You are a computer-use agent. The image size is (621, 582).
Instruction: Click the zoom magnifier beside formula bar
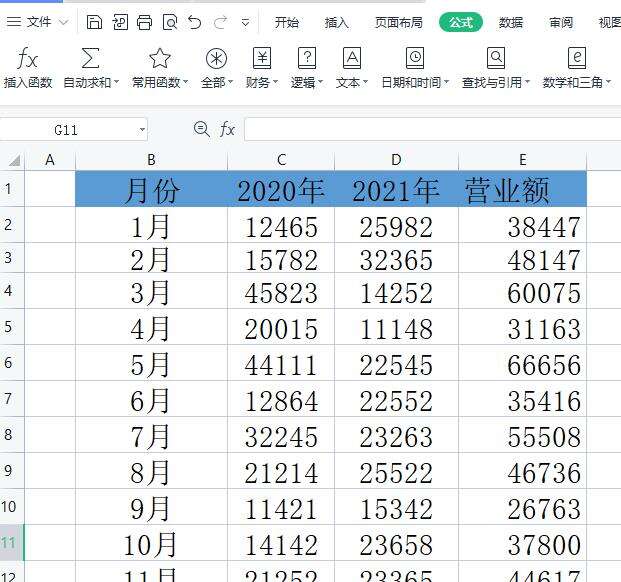point(201,129)
